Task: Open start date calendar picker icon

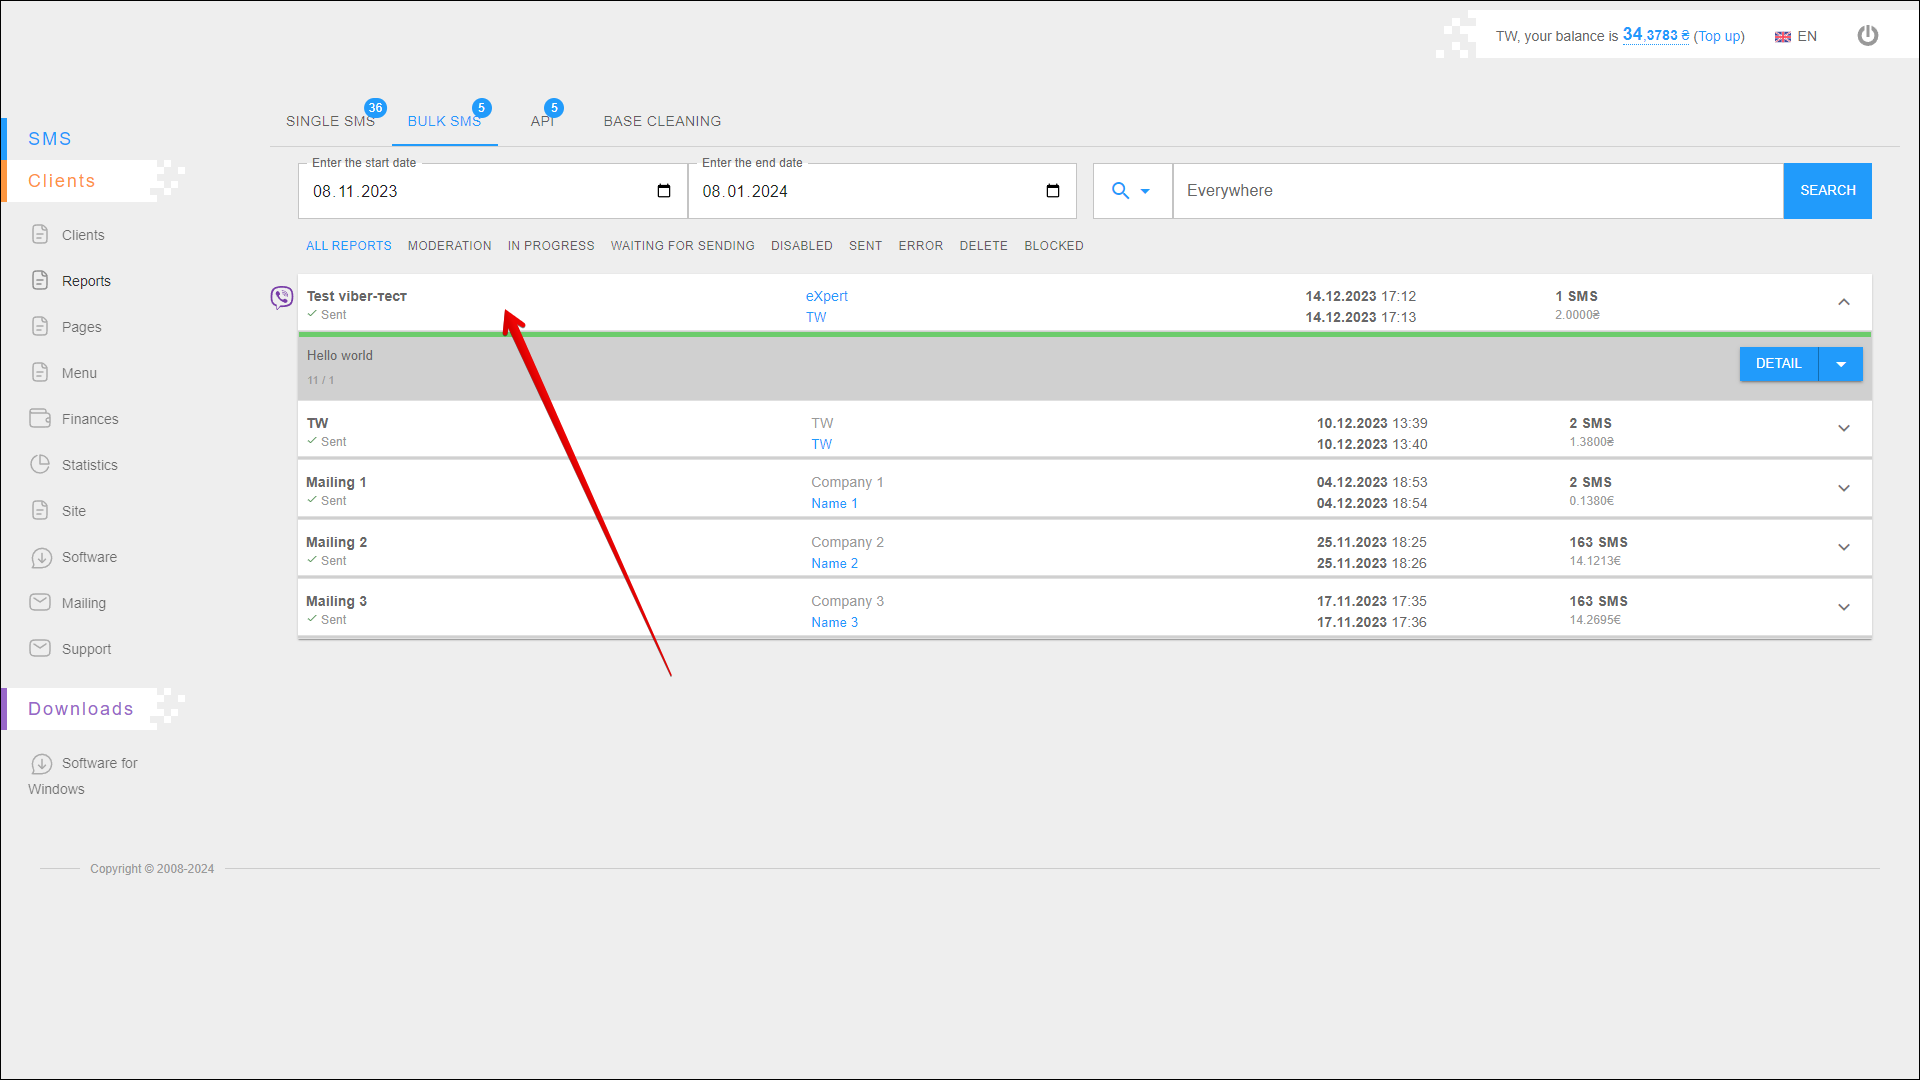Action: coord(664,191)
